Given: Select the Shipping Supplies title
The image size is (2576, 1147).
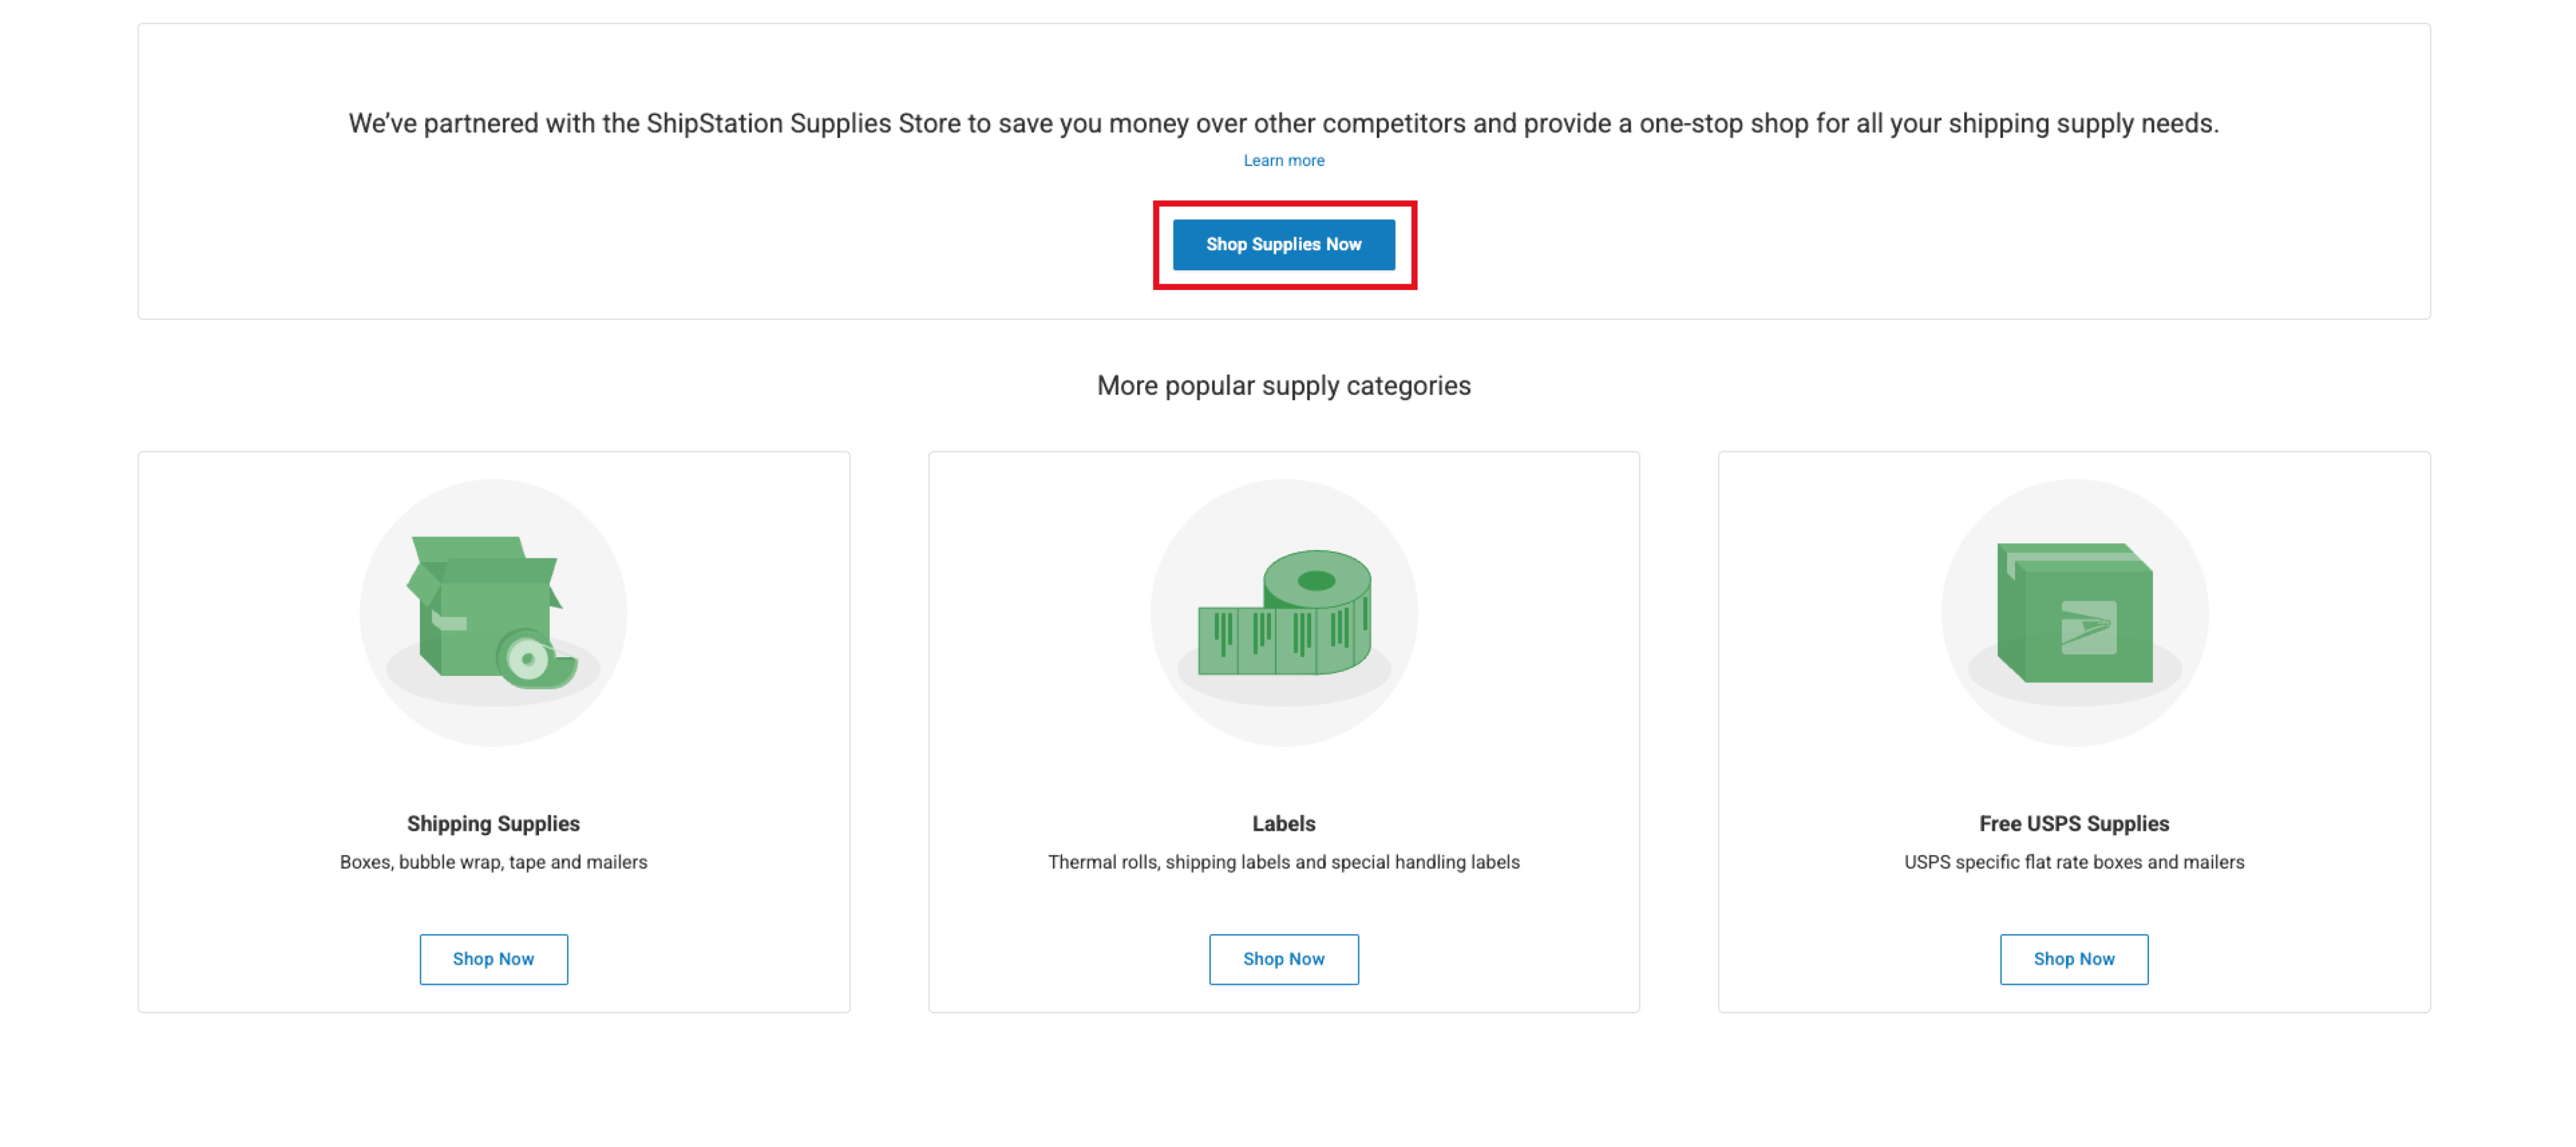Looking at the screenshot, I should 493,823.
